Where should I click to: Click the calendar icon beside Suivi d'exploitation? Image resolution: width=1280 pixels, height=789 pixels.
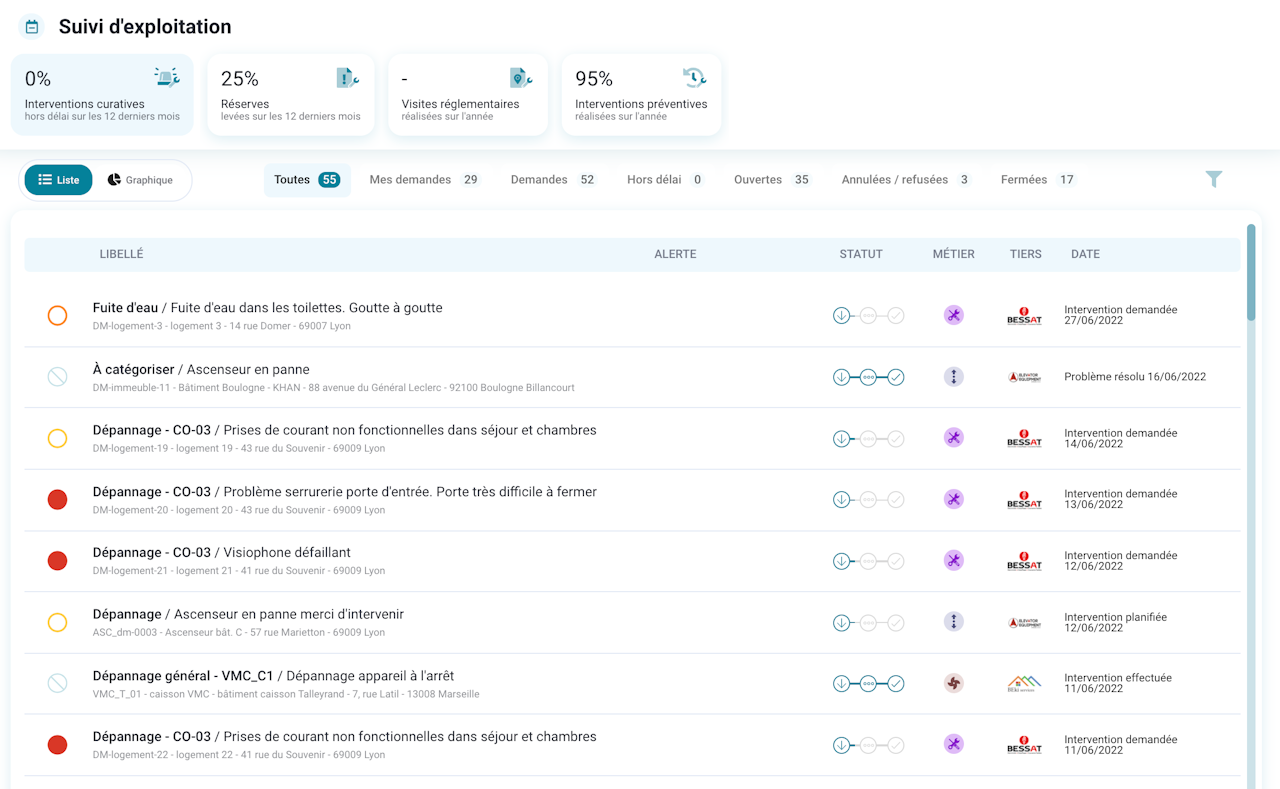point(32,27)
